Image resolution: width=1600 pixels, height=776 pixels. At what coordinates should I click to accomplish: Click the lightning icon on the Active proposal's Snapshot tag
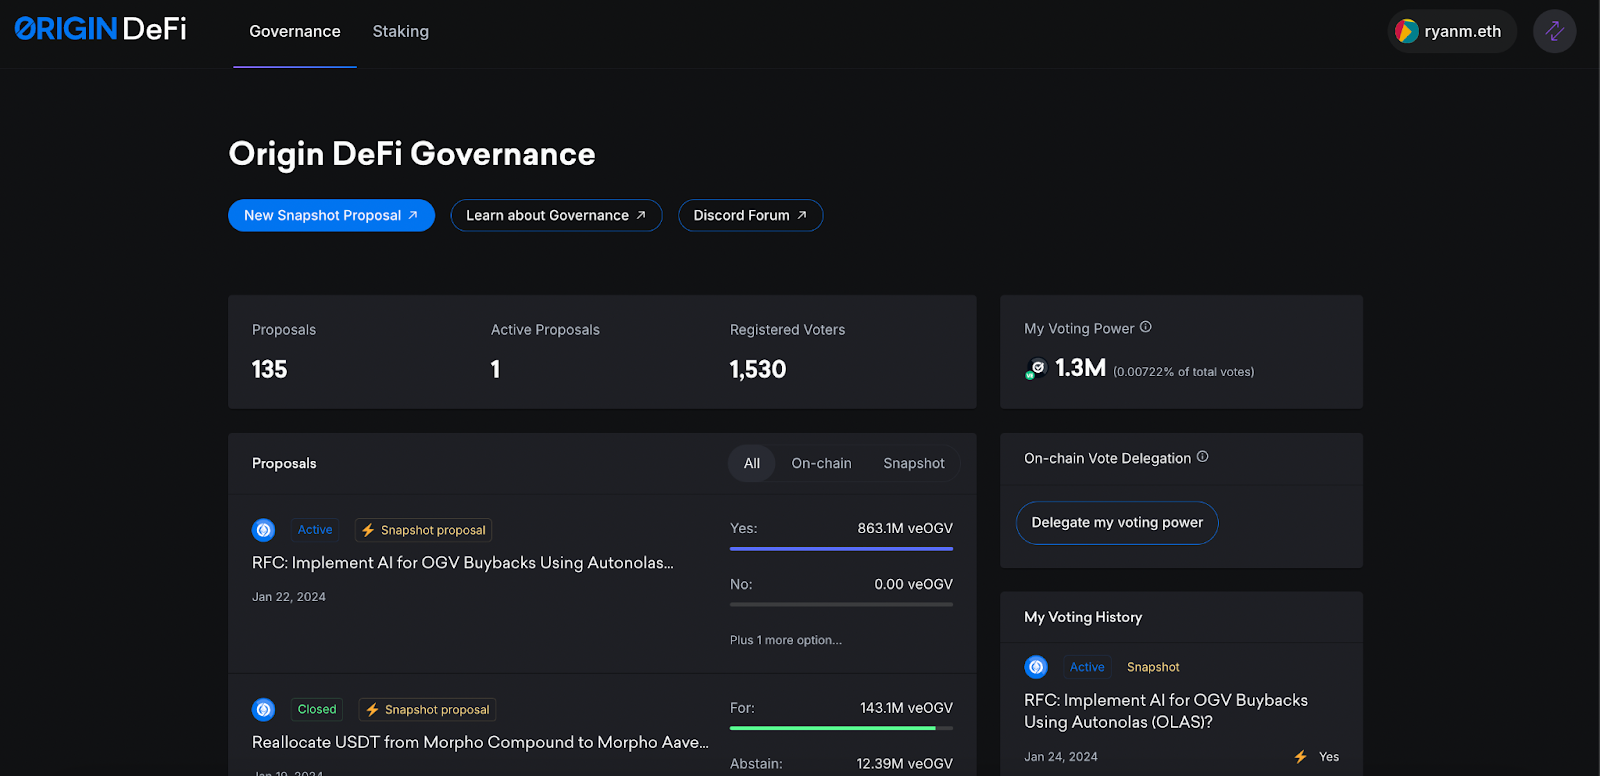368,530
